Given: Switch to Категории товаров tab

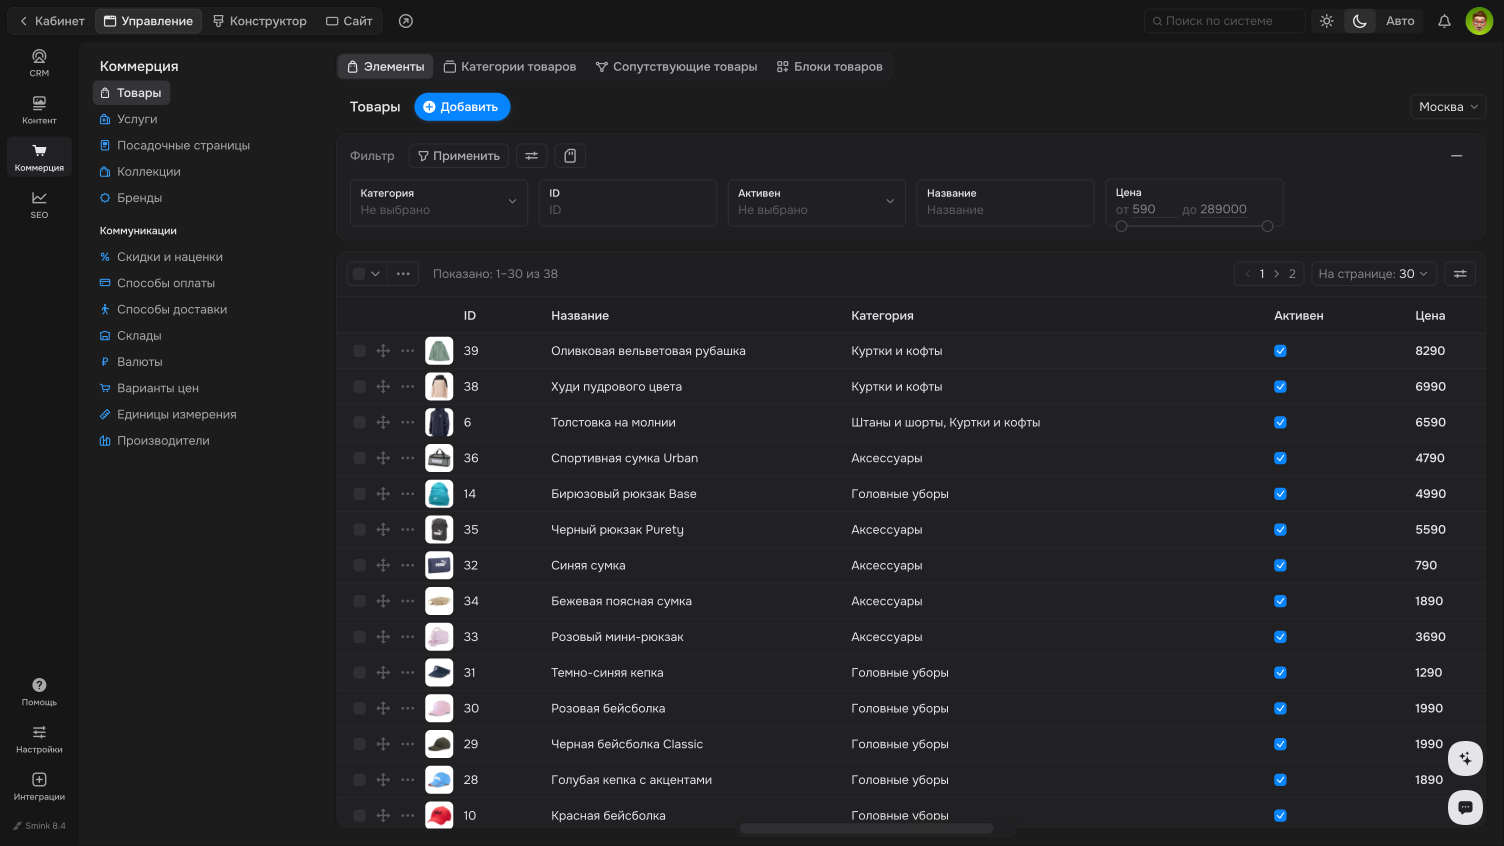Looking at the screenshot, I should tap(510, 67).
